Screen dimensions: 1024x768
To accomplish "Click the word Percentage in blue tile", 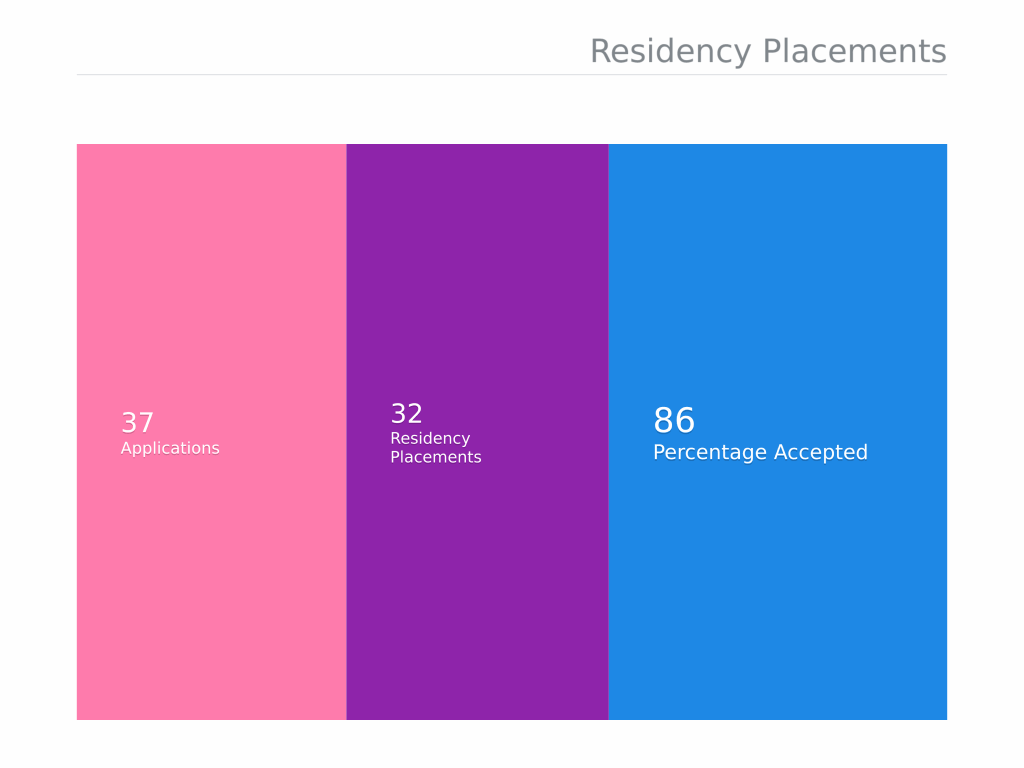I will pos(711,453).
